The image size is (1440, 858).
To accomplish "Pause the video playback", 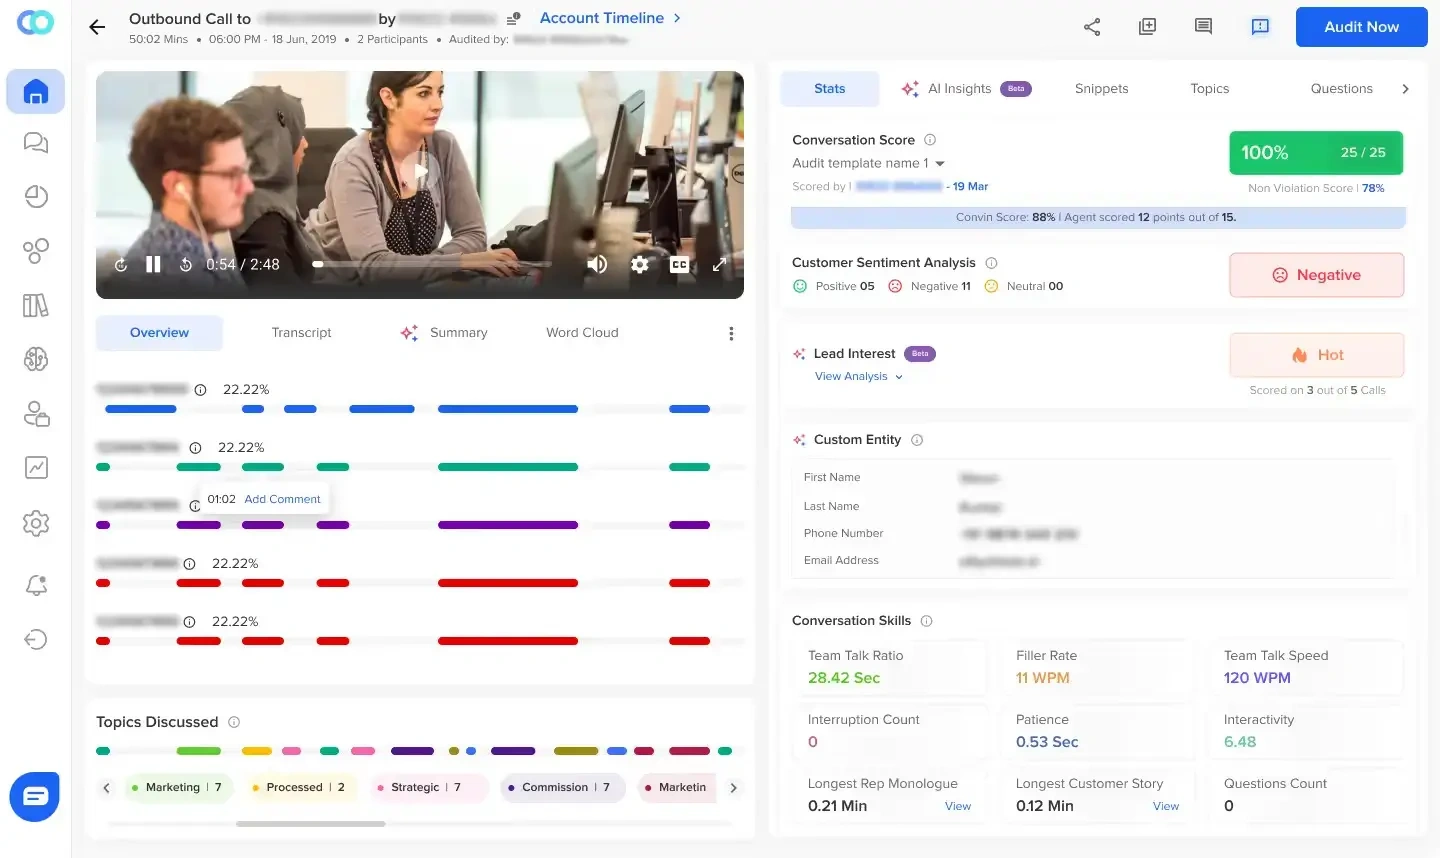I will point(153,264).
